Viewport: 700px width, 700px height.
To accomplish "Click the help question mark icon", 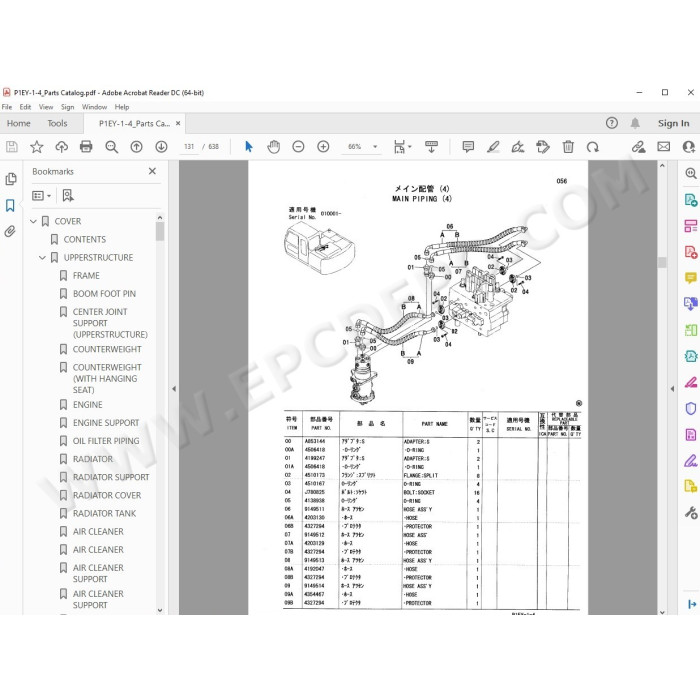I will pos(612,123).
